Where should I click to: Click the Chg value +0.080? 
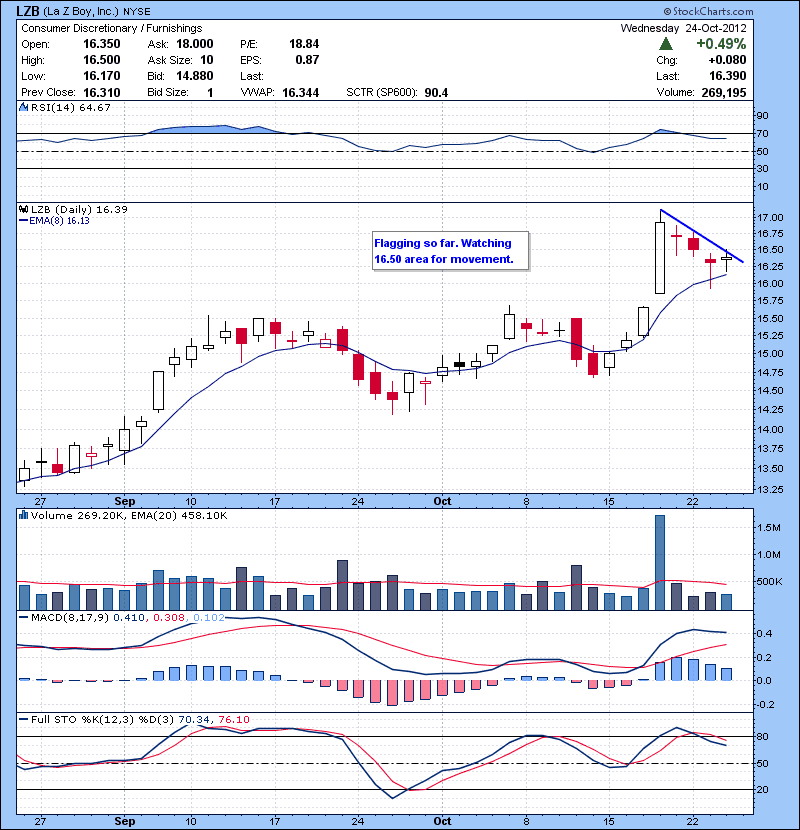727,60
